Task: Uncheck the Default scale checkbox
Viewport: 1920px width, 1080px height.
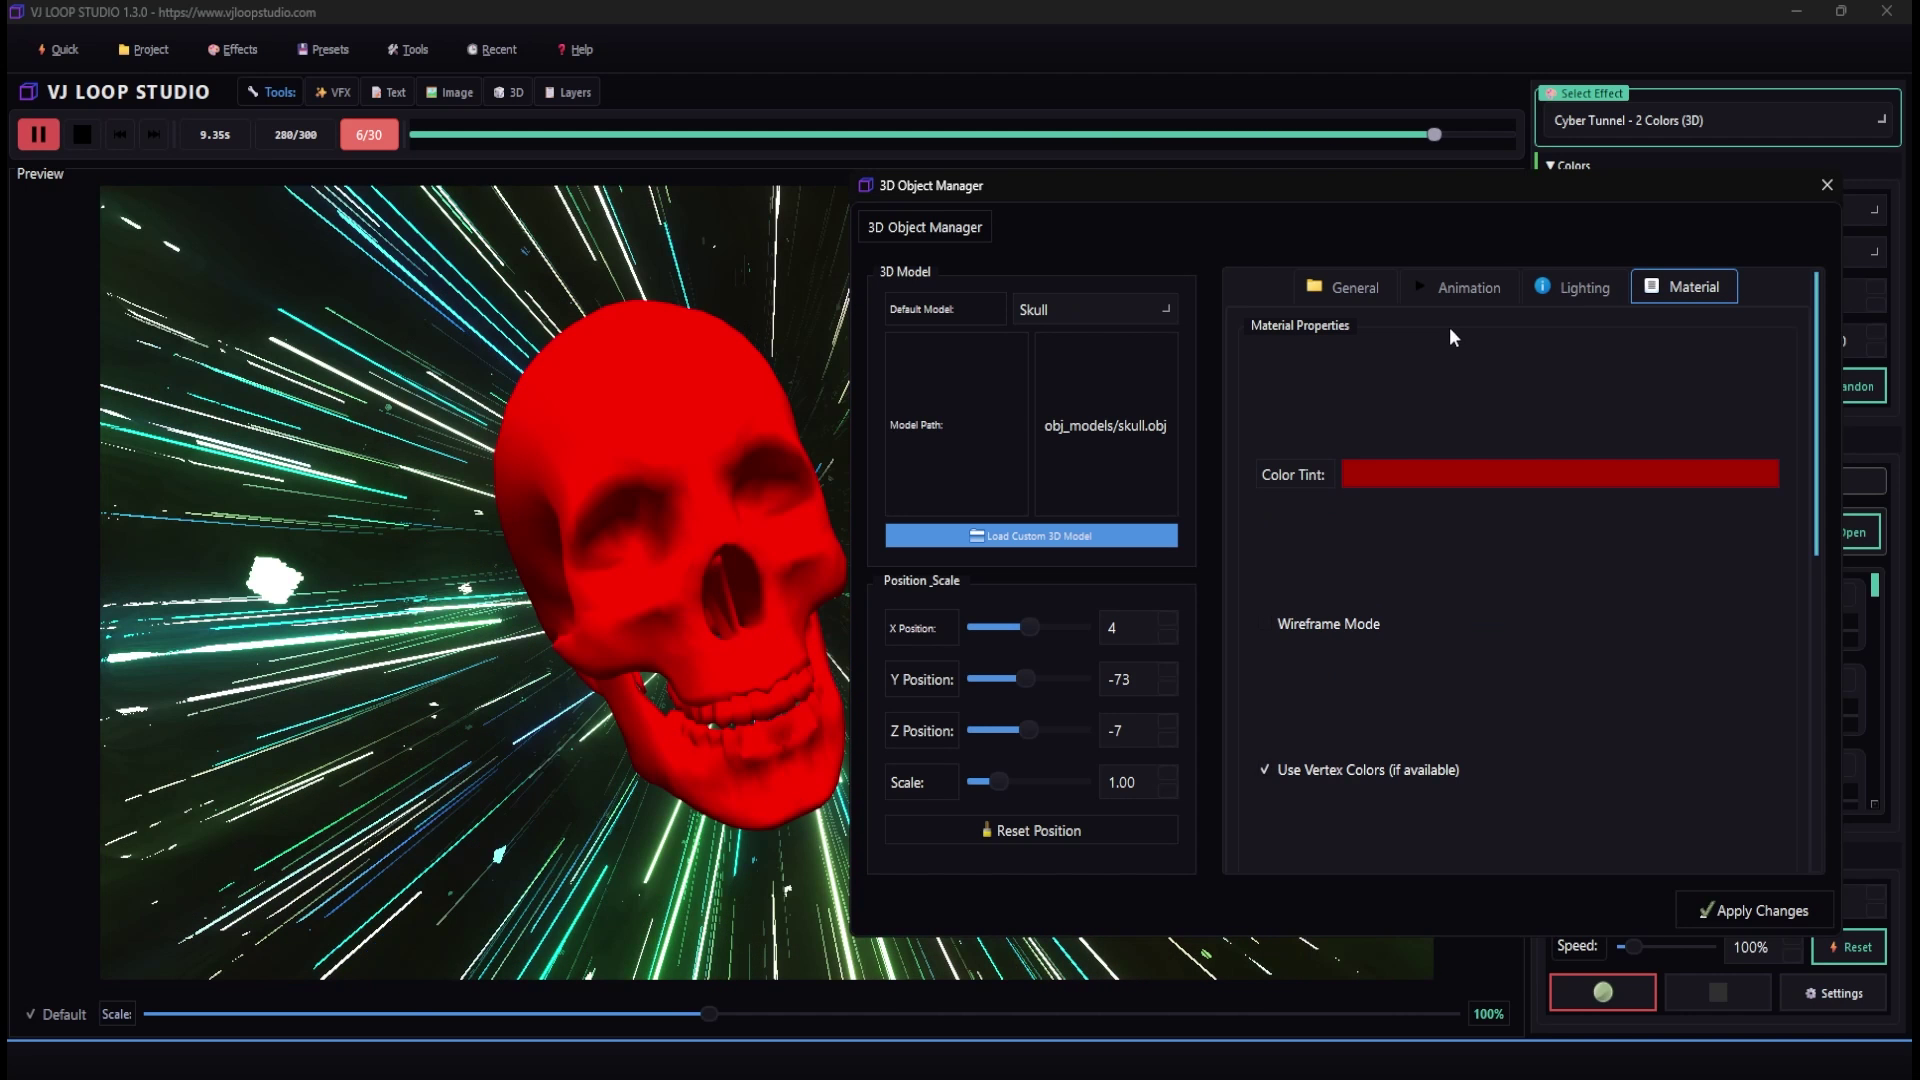Action: [x=30, y=1013]
